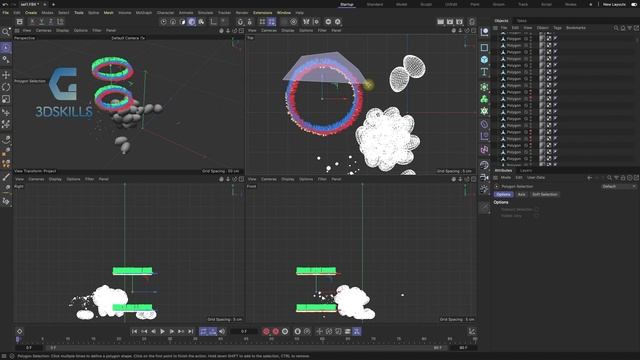
Task: Click the back arrow in Attributes panel
Action: pos(589,178)
